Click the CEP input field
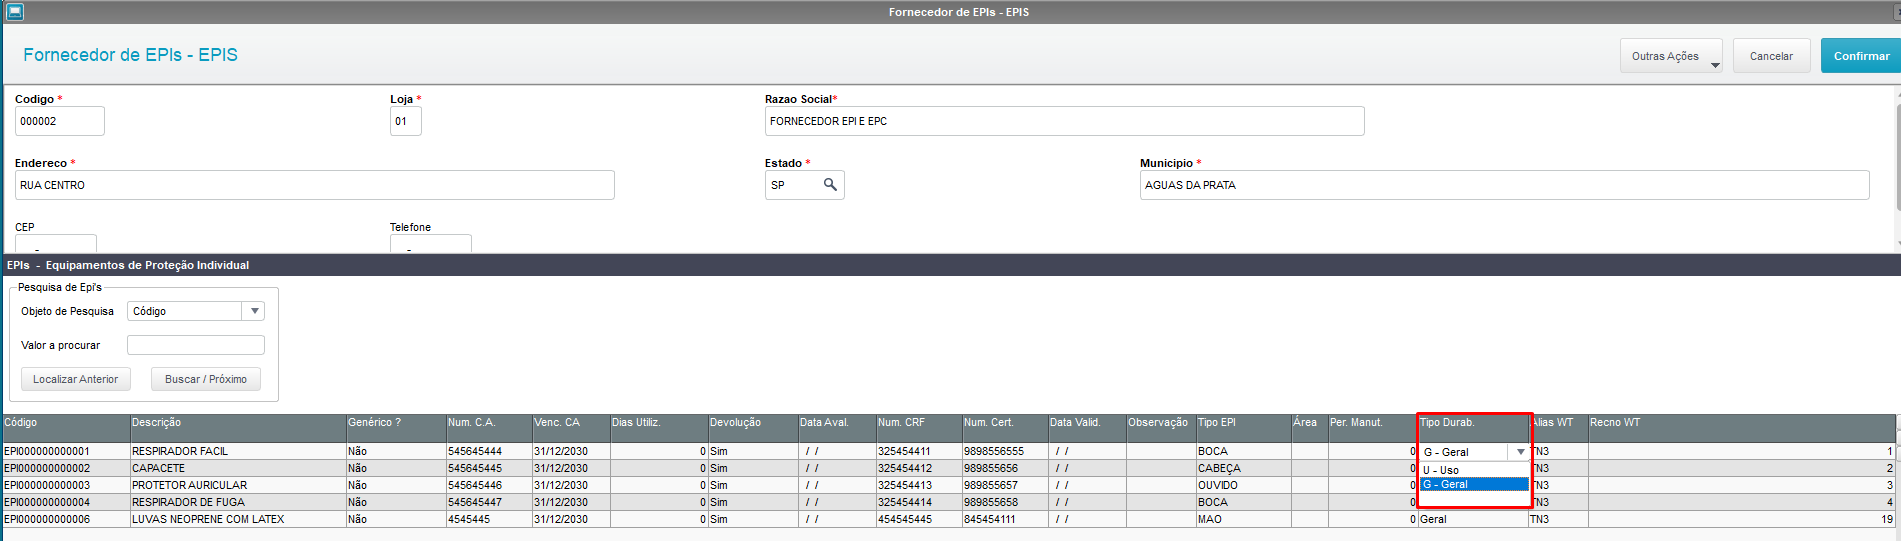This screenshot has width=1901, height=541. (x=56, y=244)
